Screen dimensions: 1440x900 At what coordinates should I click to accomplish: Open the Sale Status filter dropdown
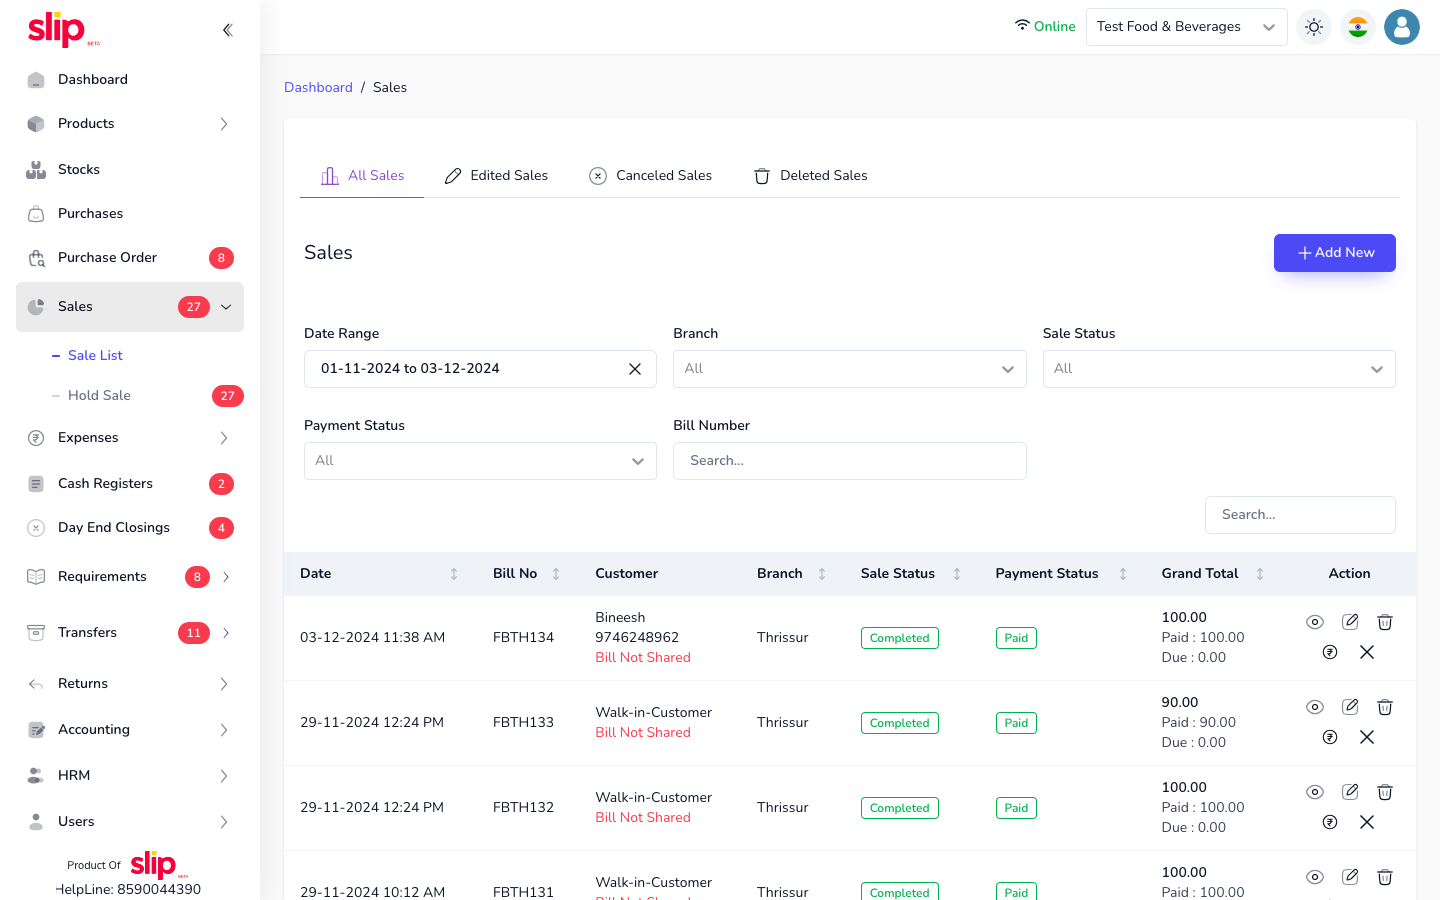coord(1218,369)
